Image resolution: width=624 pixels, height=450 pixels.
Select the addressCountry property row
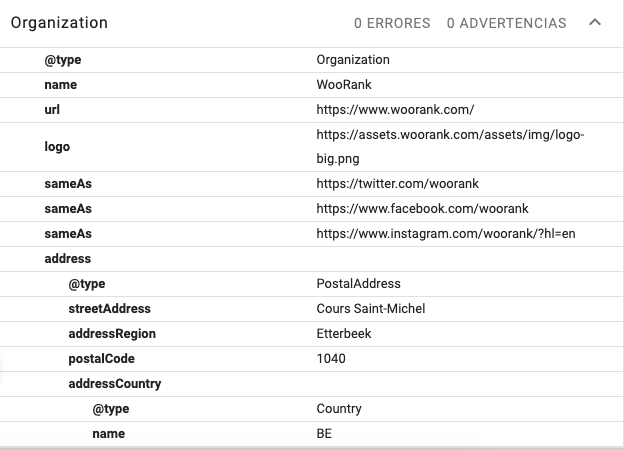click(114, 384)
